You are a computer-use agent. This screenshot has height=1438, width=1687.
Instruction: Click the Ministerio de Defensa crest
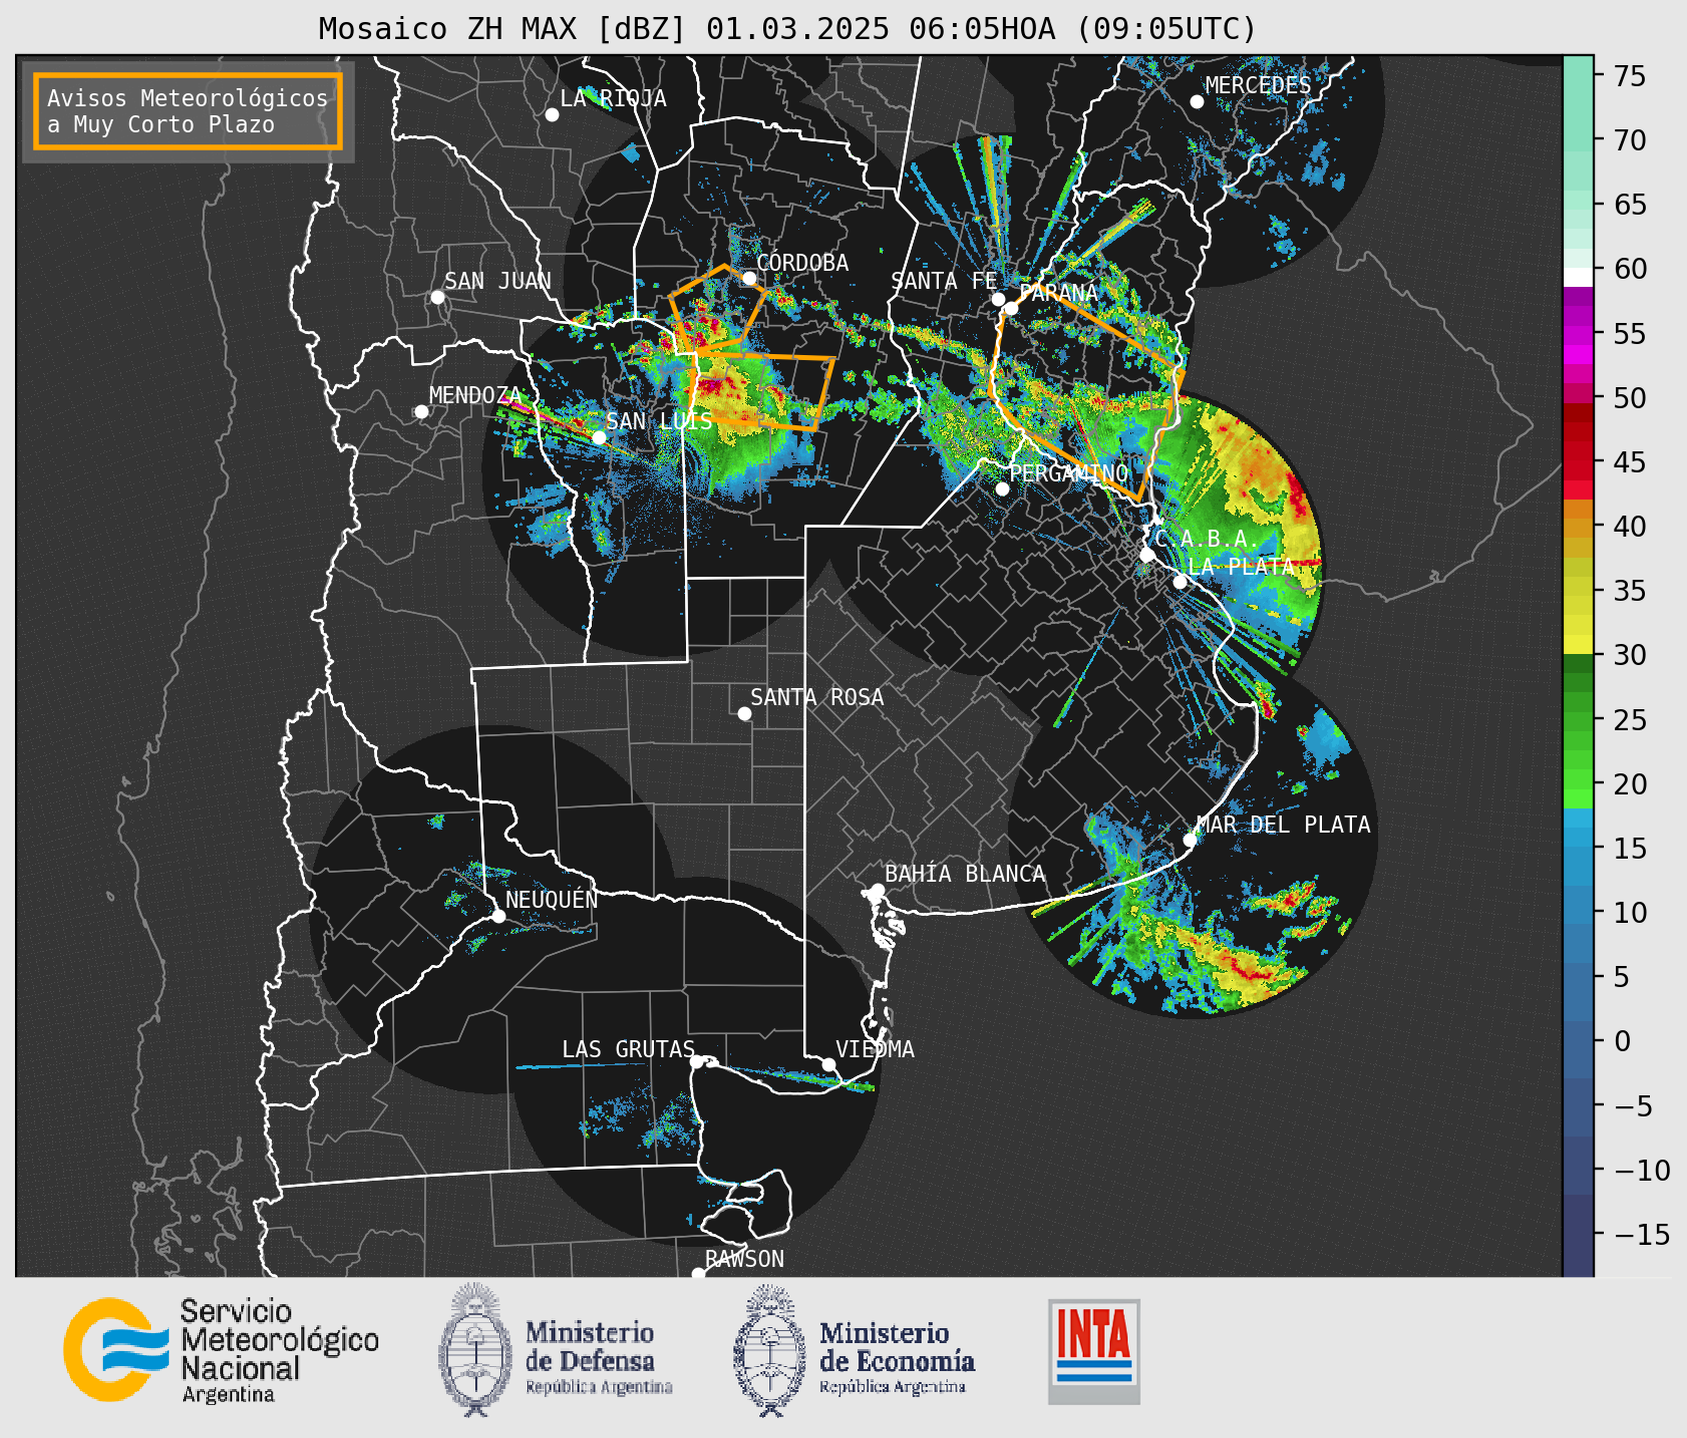[x=476, y=1350]
